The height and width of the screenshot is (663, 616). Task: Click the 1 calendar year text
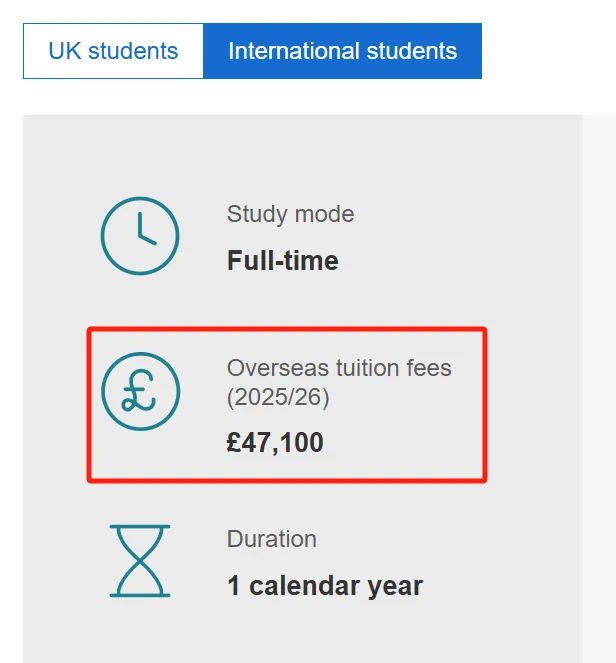[x=325, y=585]
